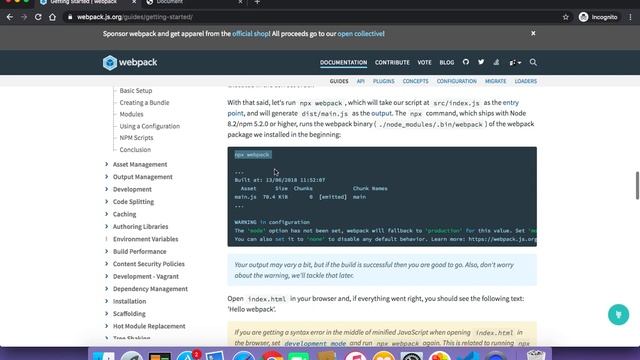
Task: Click the browser forward arrow
Action: point(24,17)
